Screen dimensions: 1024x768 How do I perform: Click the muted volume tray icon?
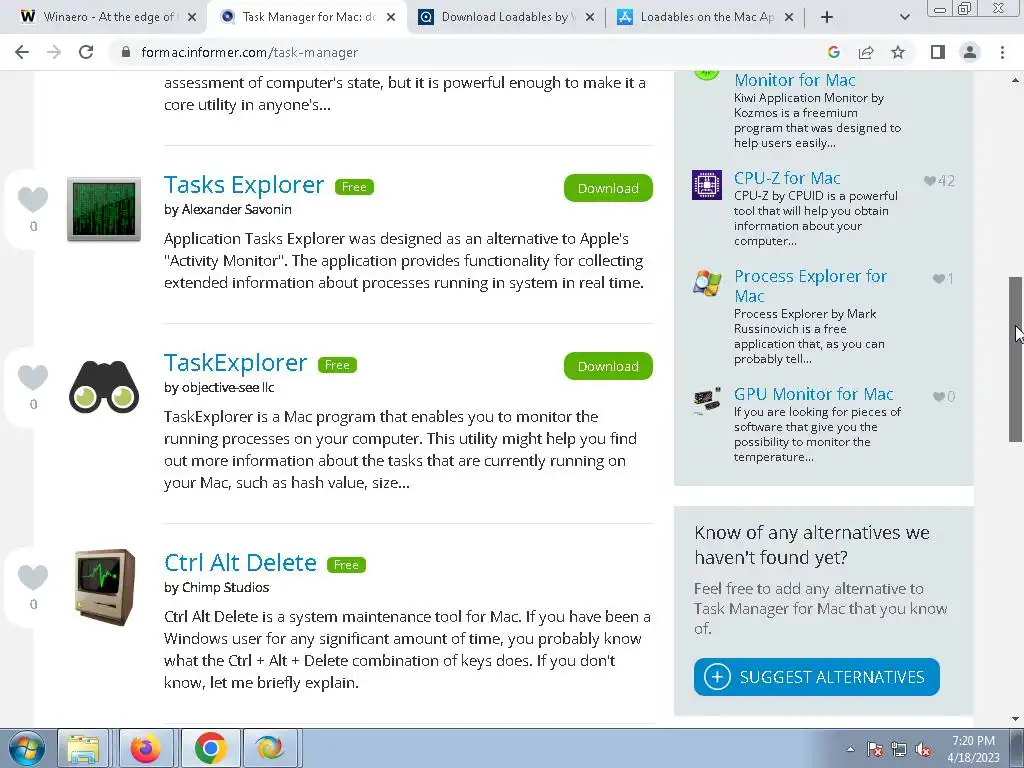point(923,749)
